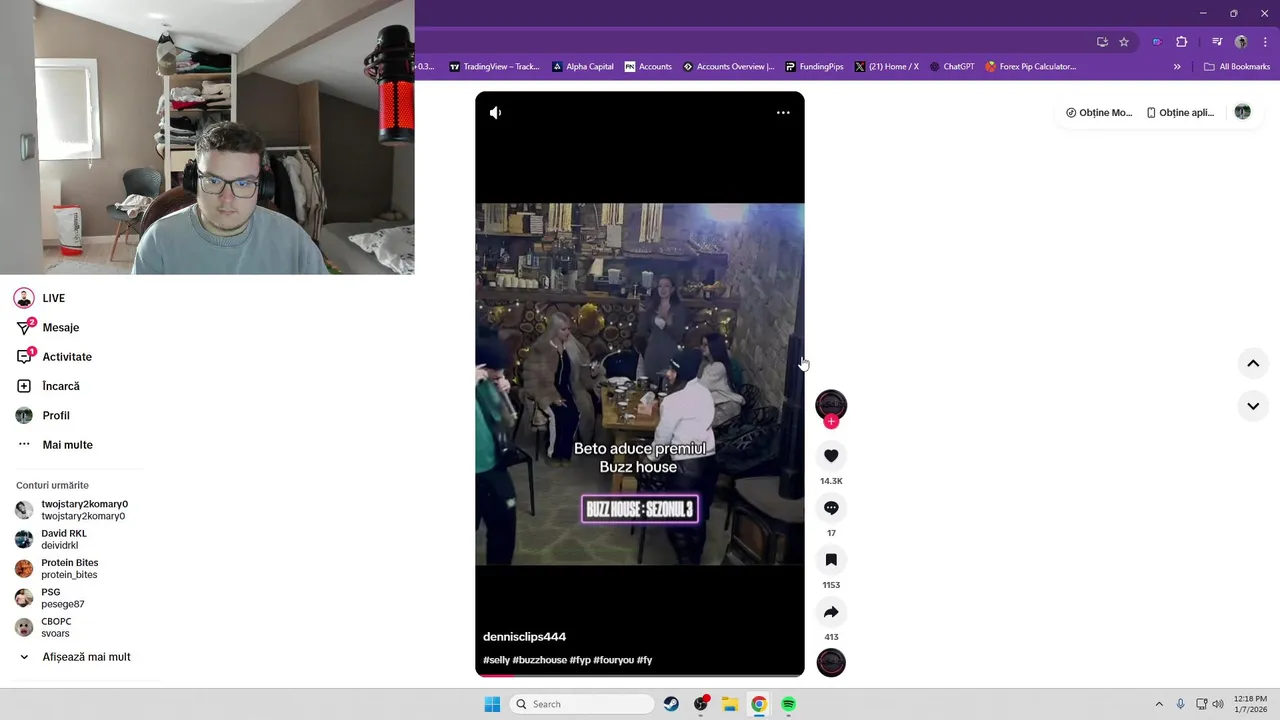Open the All Bookmarks folder
Image resolution: width=1280 pixels, height=720 pixels.
pyautogui.click(x=1237, y=67)
